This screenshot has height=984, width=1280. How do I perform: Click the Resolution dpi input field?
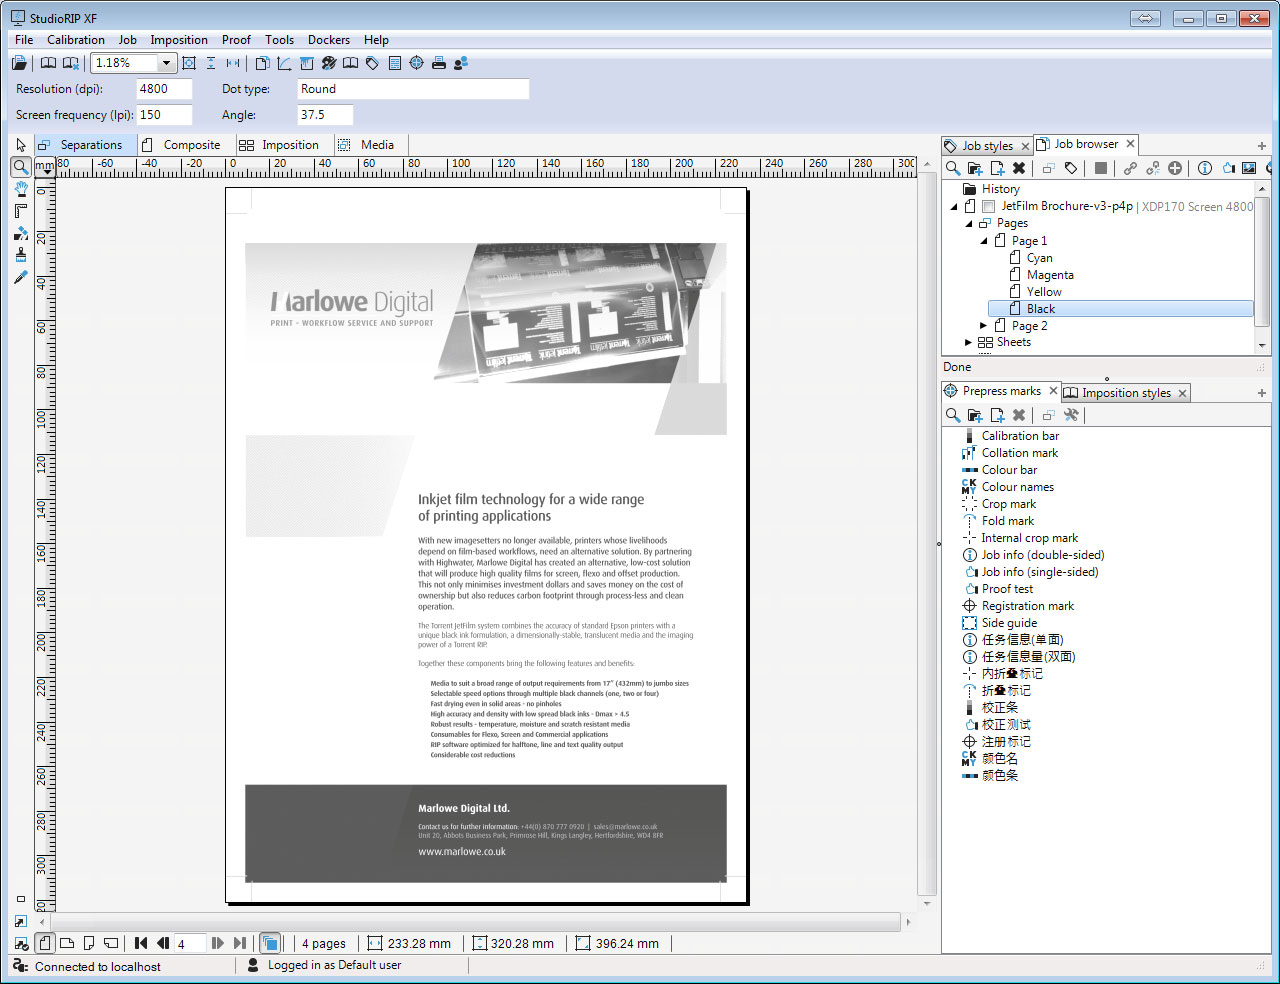(164, 89)
